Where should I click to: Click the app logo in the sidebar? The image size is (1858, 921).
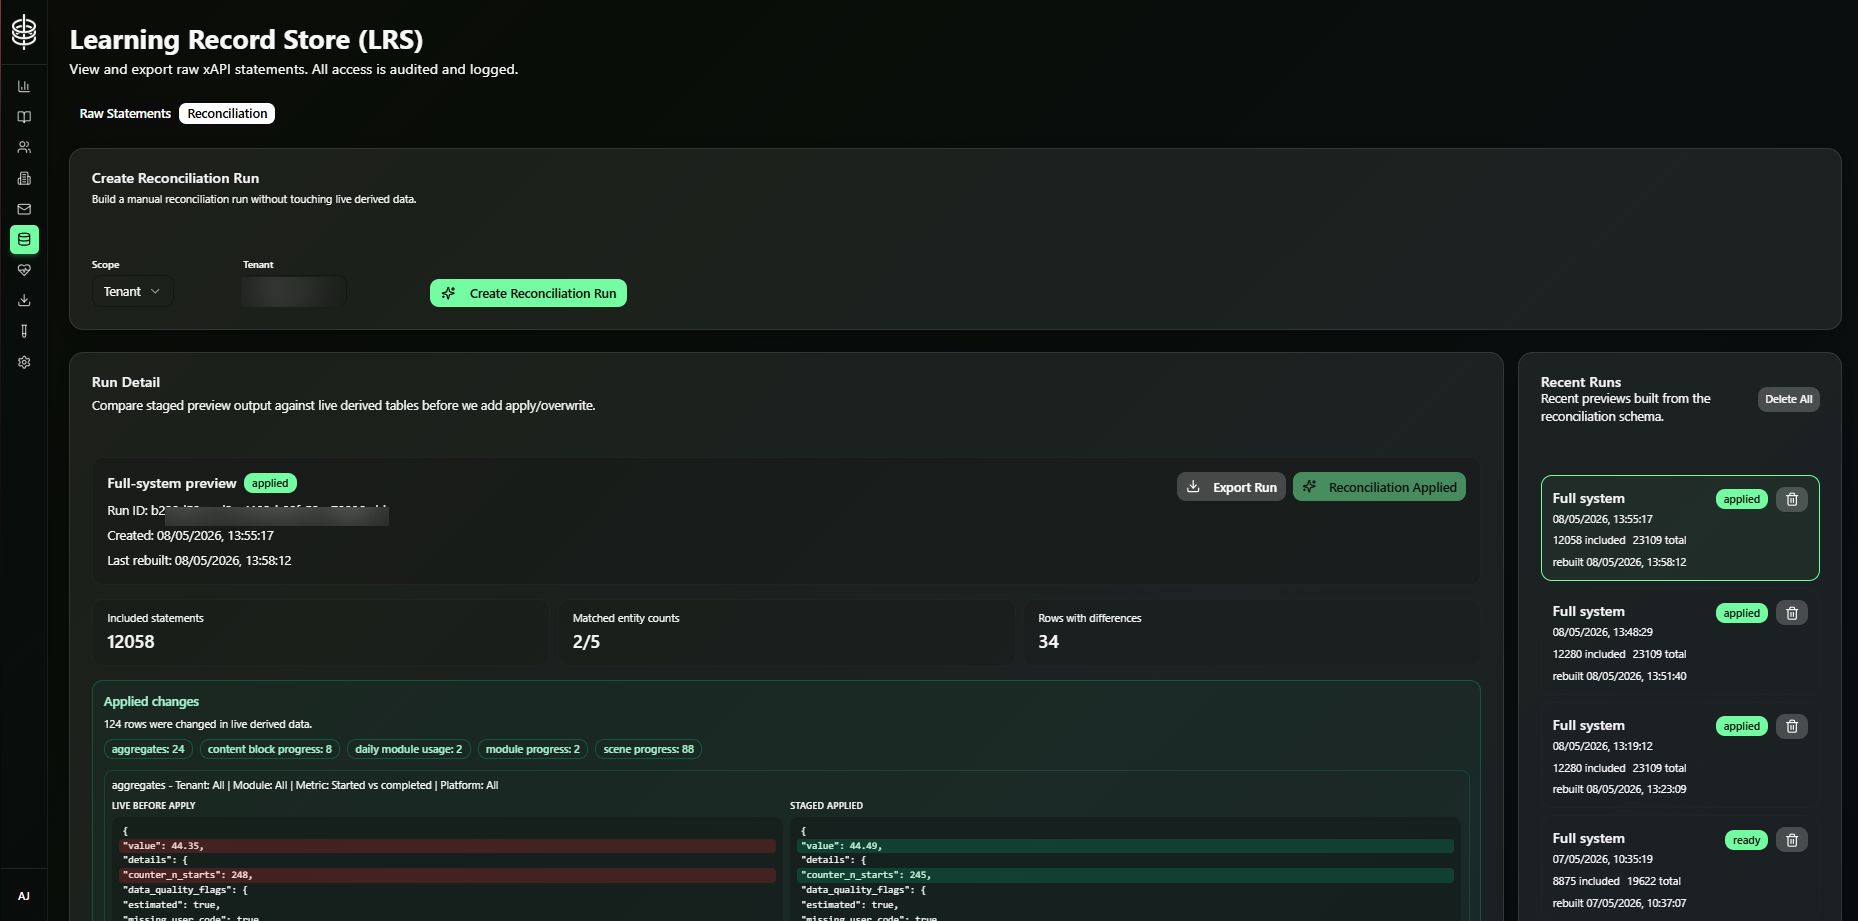(x=24, y=32)
